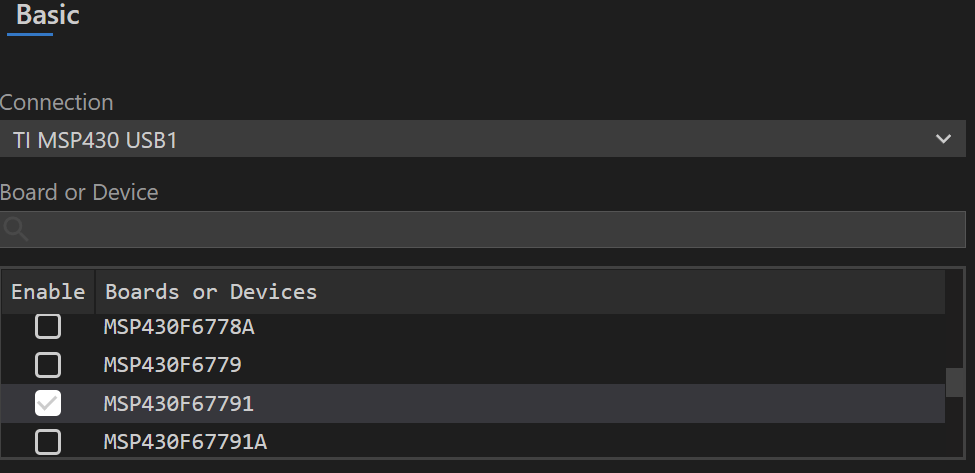
Task: Enable the MSP430F6779 checkbox
Action: pyautogui.click(x=48, y=364)
